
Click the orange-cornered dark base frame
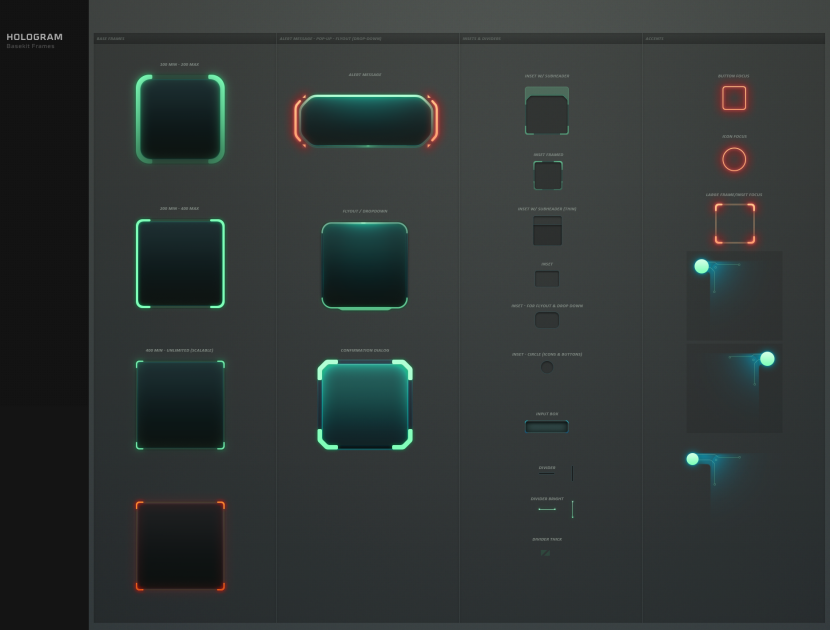coord(180,546)
